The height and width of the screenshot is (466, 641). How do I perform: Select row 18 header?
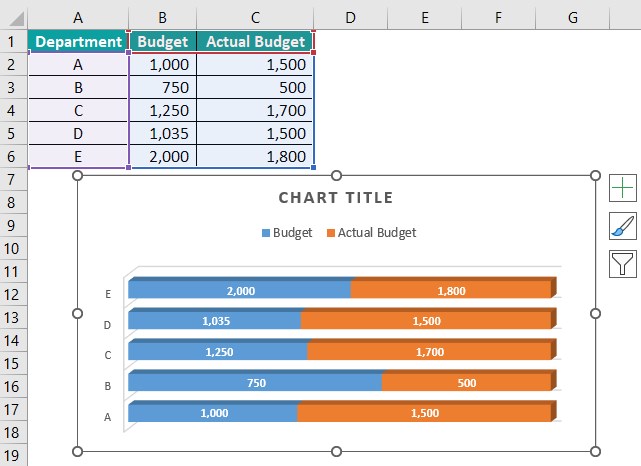(13, 432)
